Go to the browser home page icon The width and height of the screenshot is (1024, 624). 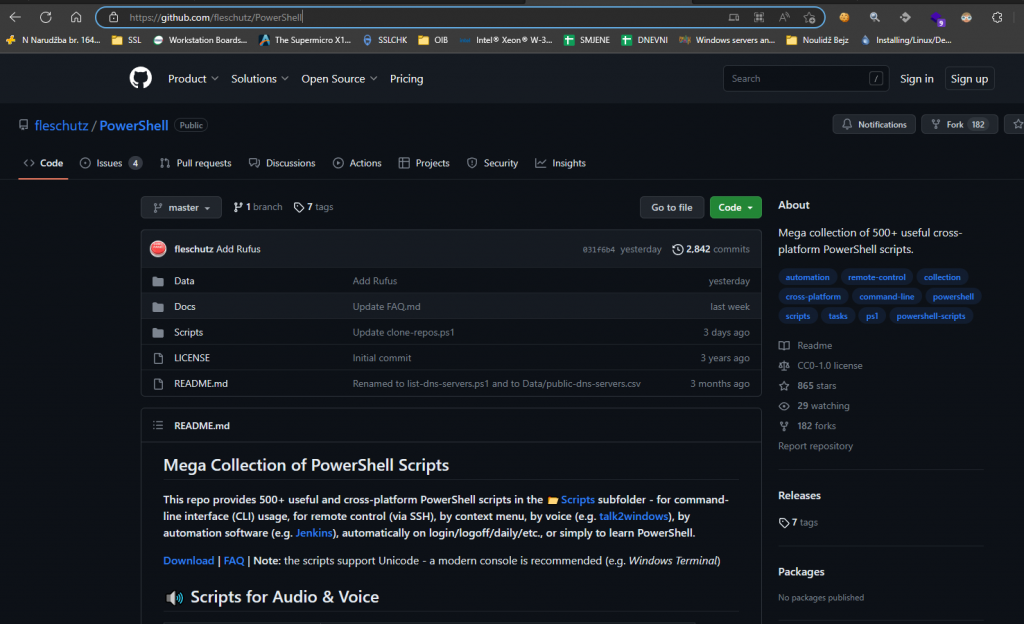[x=76, y=17]
